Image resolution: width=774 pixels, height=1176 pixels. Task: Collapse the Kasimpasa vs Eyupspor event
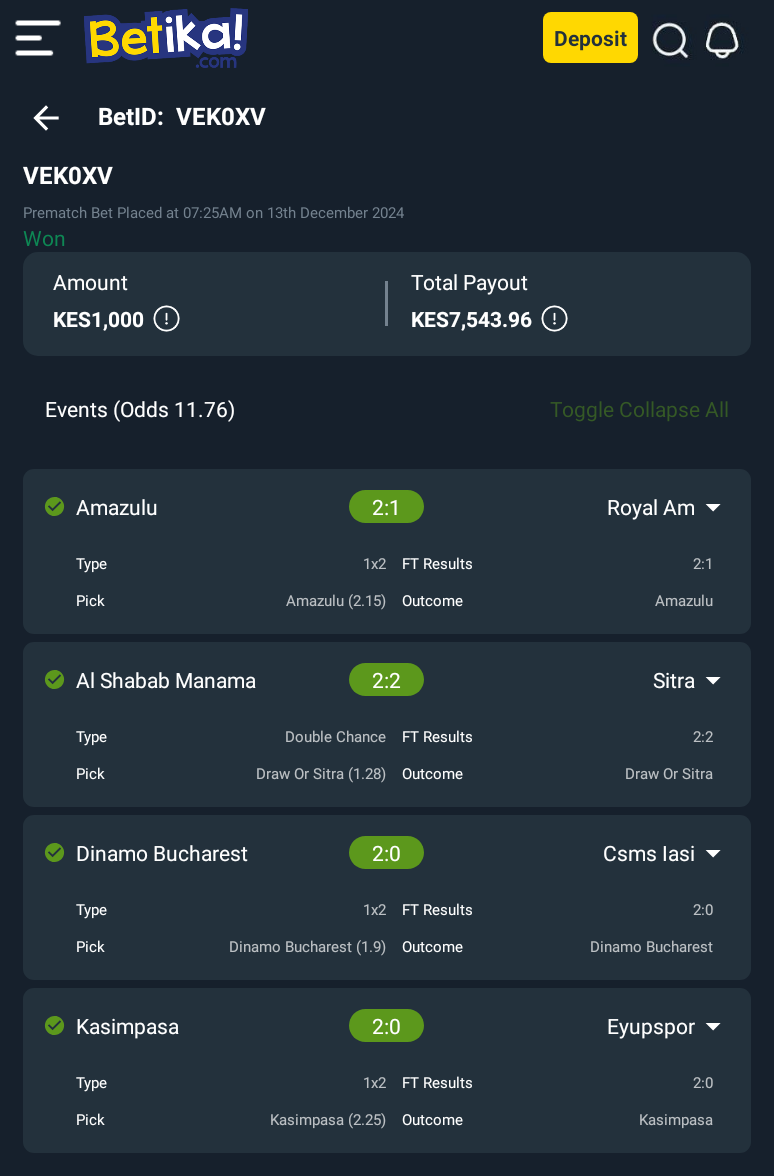click(713, 1026)
